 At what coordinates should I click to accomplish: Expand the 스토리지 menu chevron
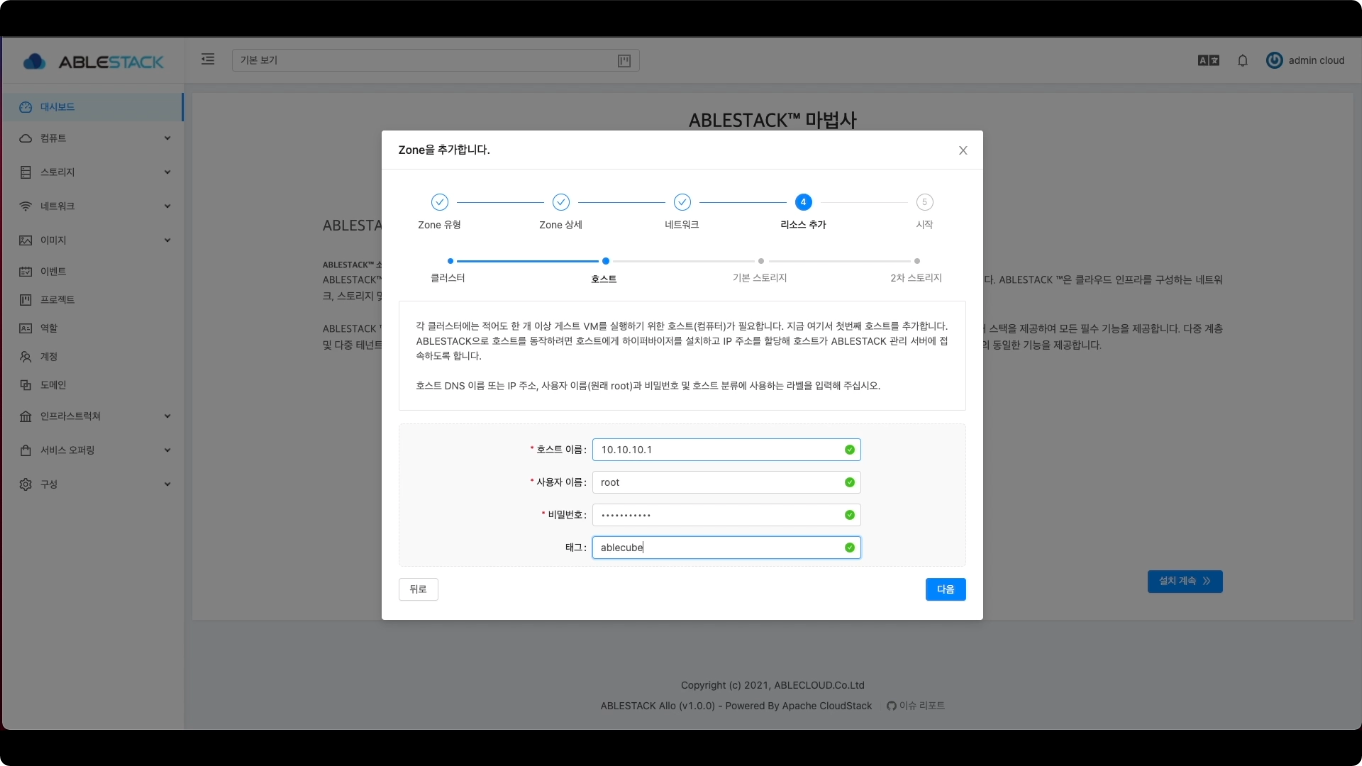167,172
